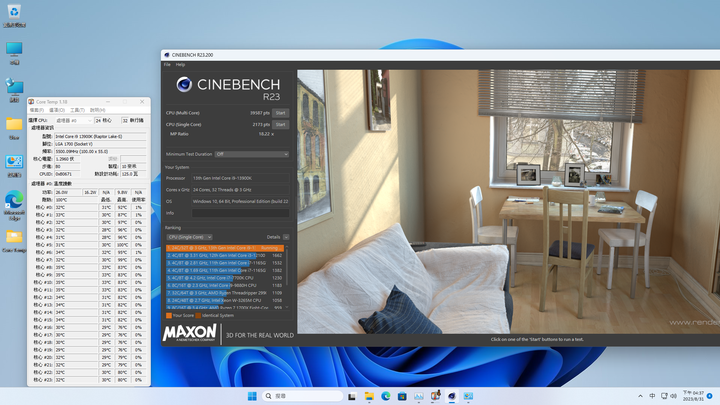Open the taskbar clock and date
The image size is (720, 405).
[x=693, y=396]
